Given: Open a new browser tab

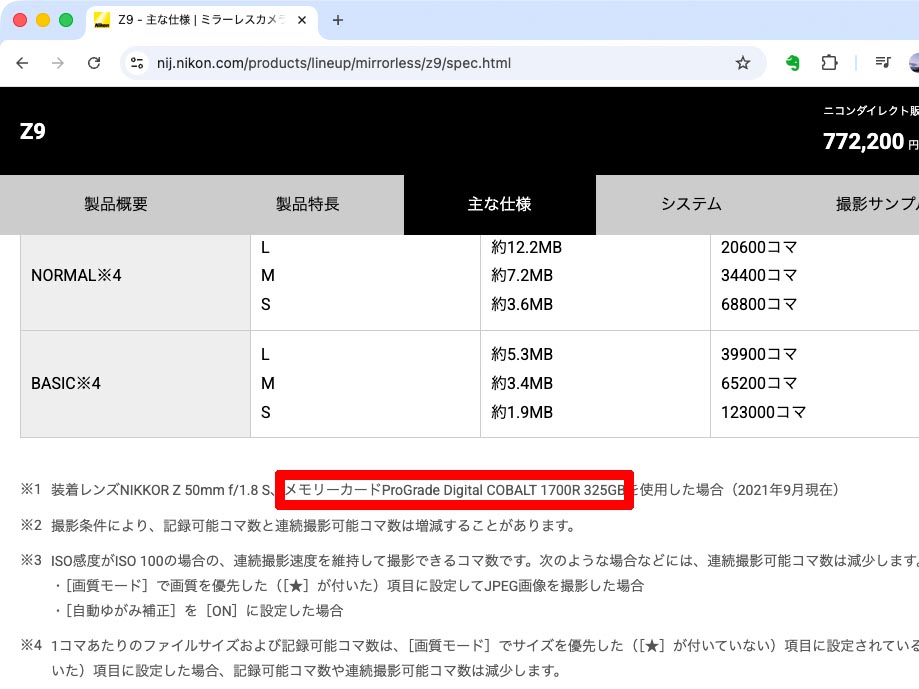Looking at the screenshot, I should 341,19.
